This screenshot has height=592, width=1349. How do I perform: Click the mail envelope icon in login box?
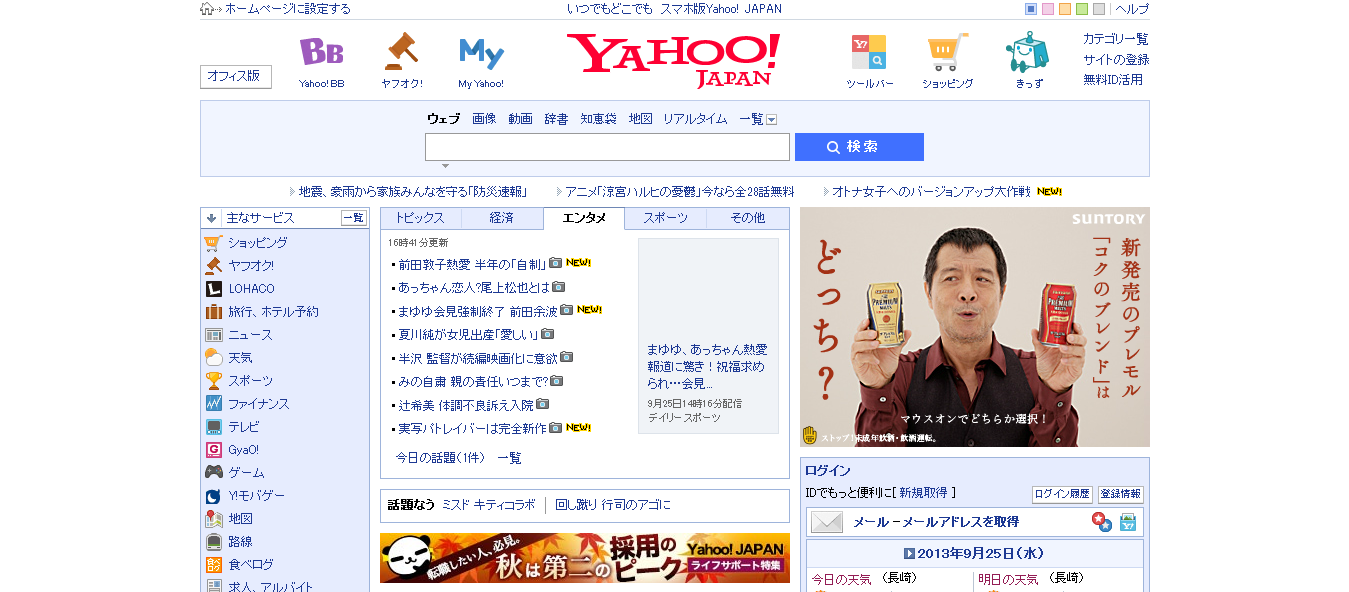pyautogui.click(x=826, y=522)
